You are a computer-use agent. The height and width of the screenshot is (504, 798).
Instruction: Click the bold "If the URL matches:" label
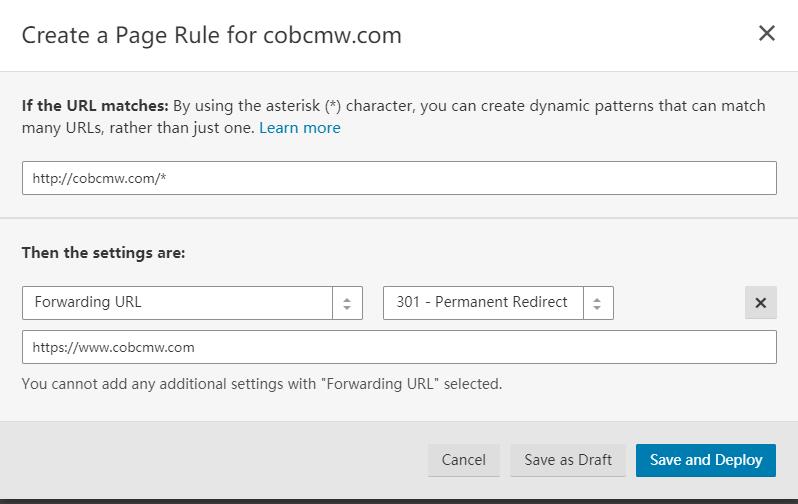(95, 105)
